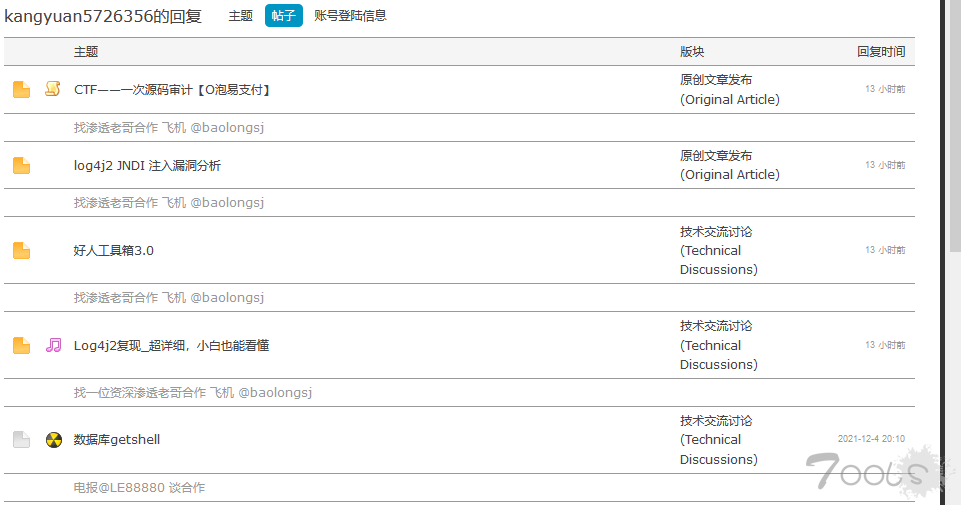Click the folder icon beside the log4j2 JNDI thread
961x505 pixels.
21,165
